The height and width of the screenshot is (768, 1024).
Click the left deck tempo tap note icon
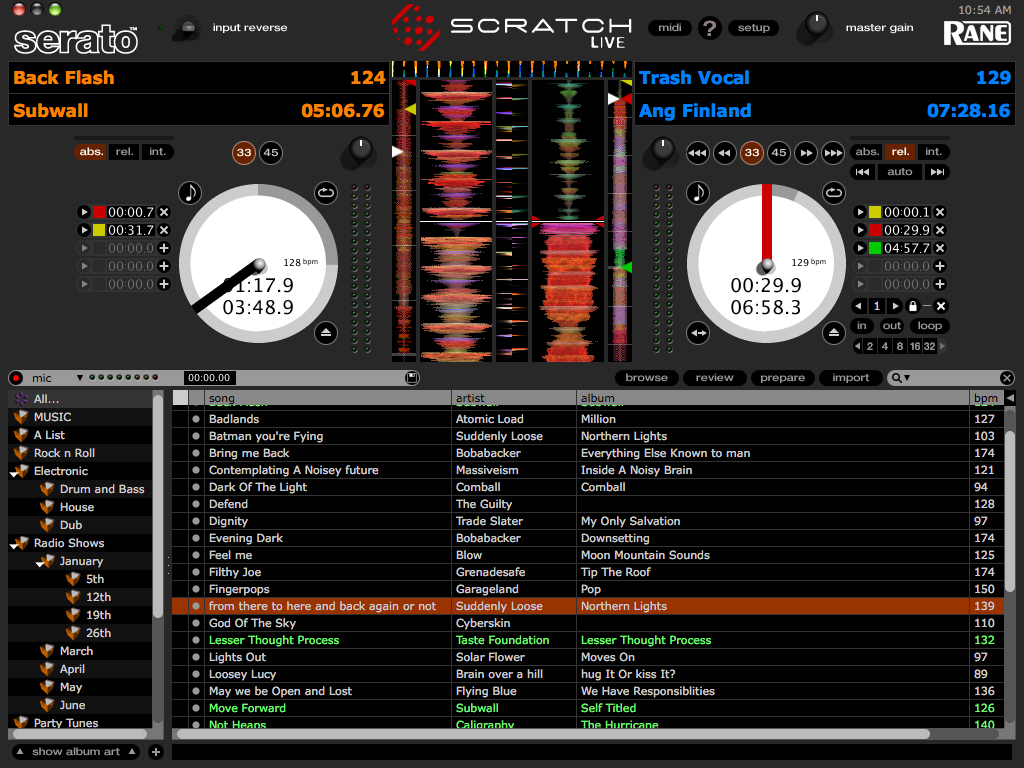[x=190, y=193]
